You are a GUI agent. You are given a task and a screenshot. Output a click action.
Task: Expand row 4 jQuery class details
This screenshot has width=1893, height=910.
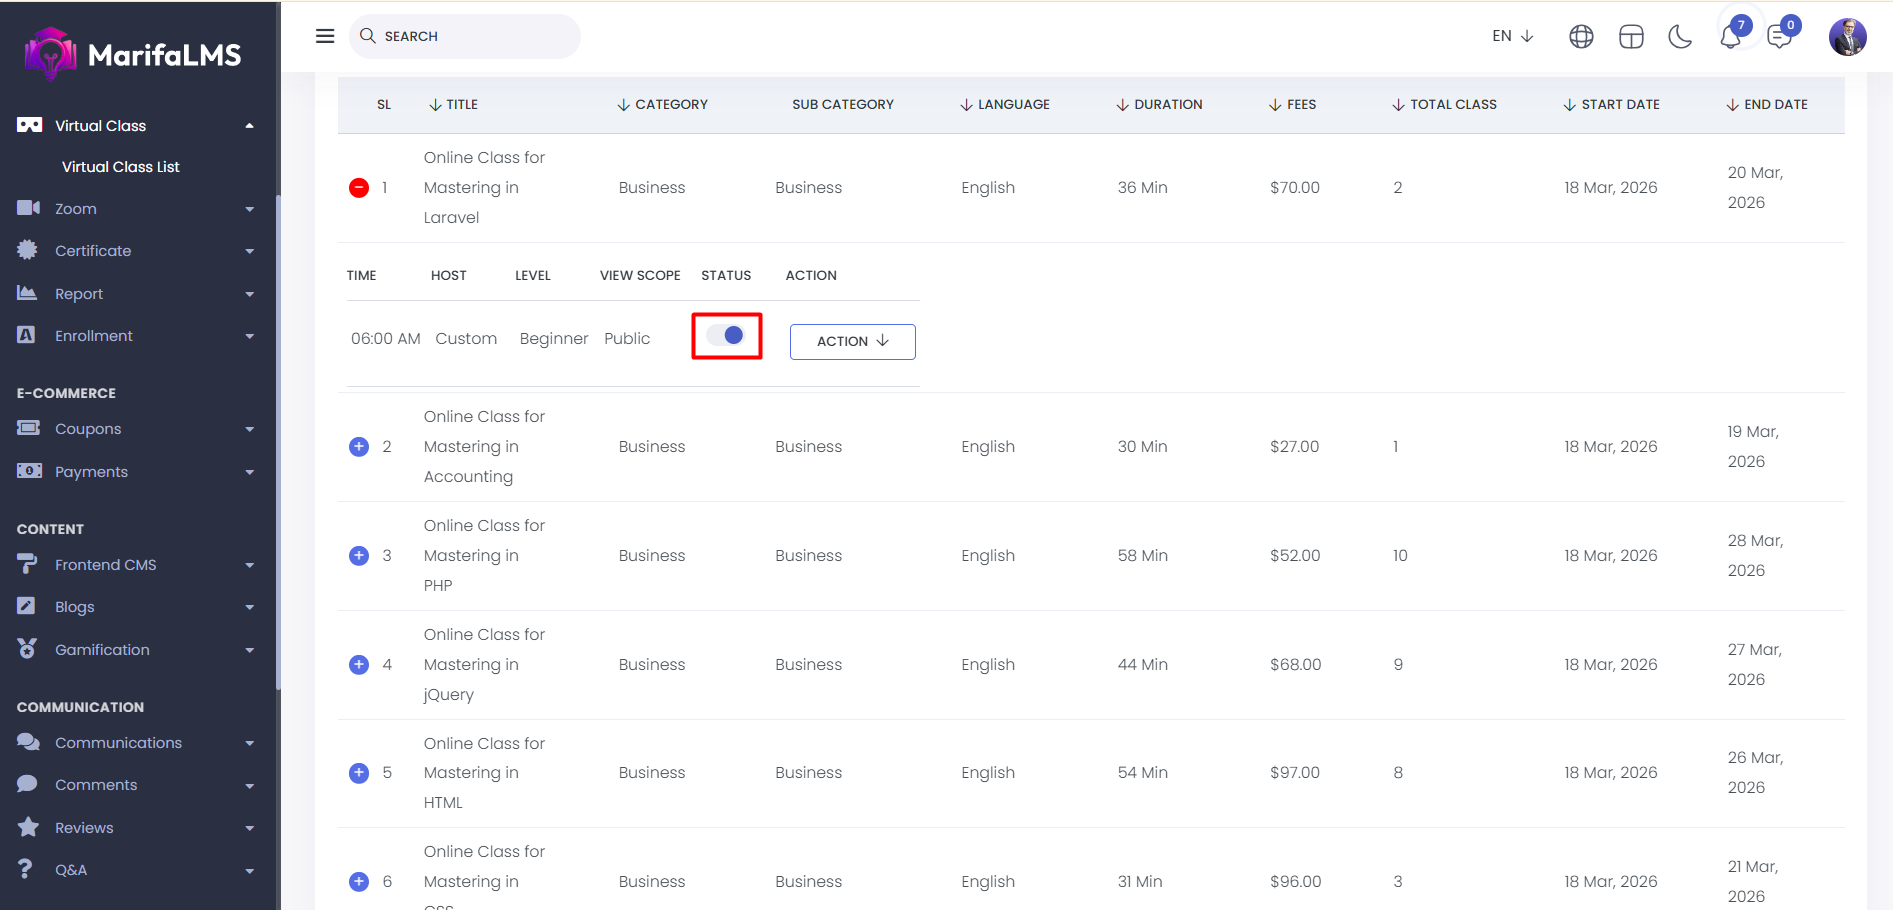359,665
